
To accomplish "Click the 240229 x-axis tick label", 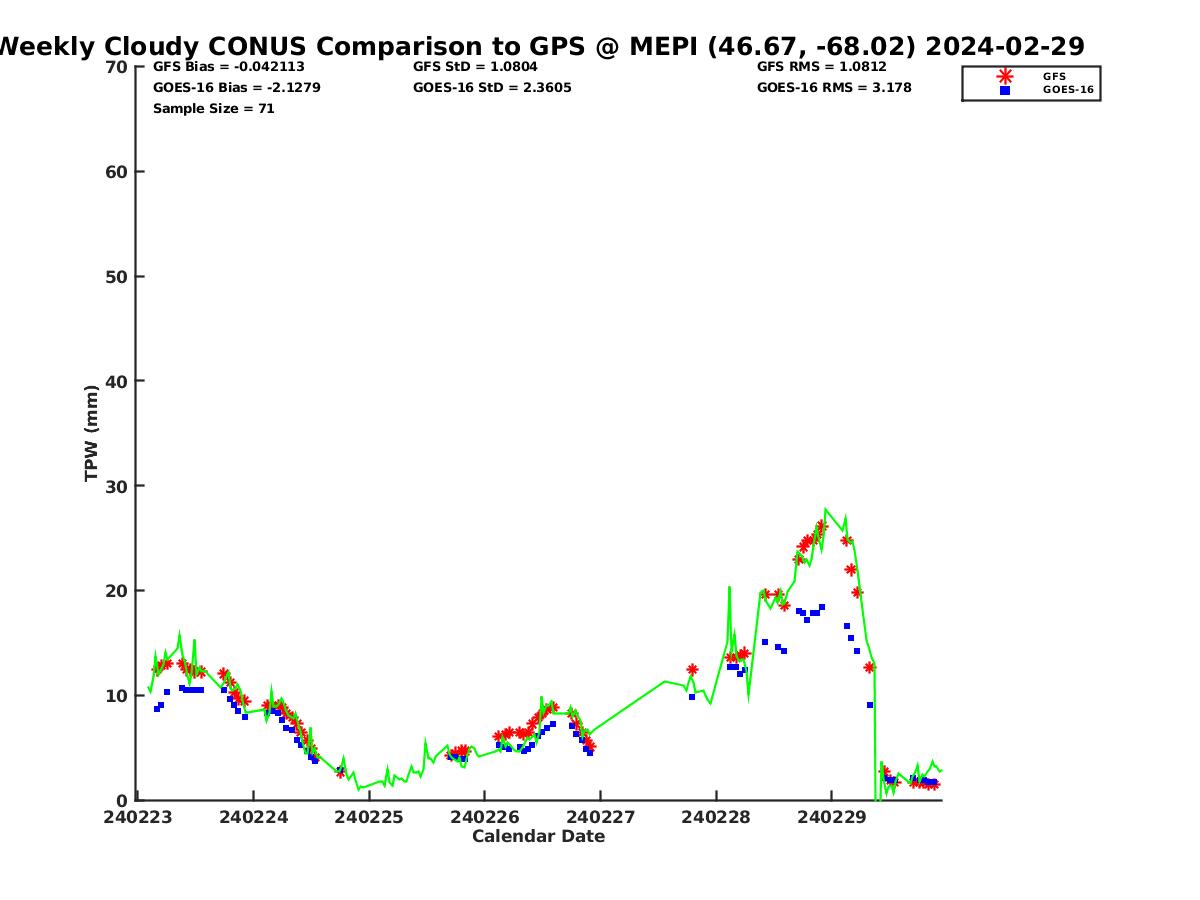I will [x=831, y=817].
